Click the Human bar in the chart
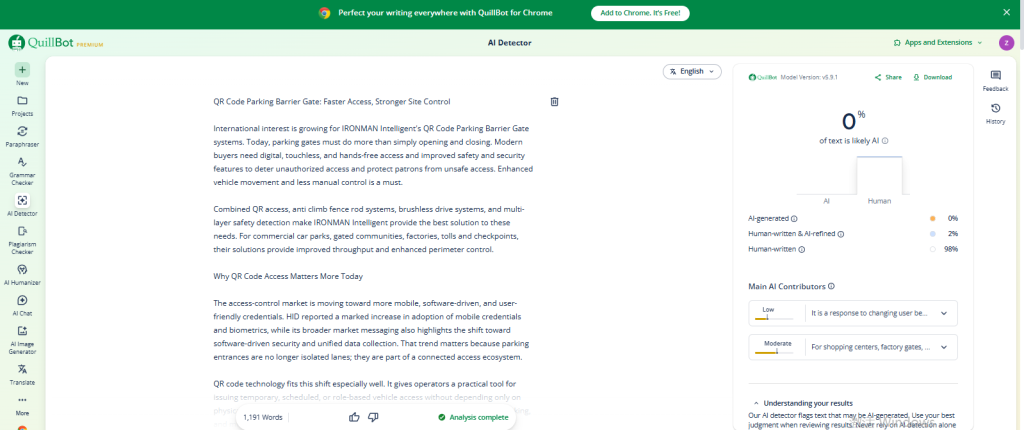1024x430 pixels. pyautogui.click(x=879, y=176)
